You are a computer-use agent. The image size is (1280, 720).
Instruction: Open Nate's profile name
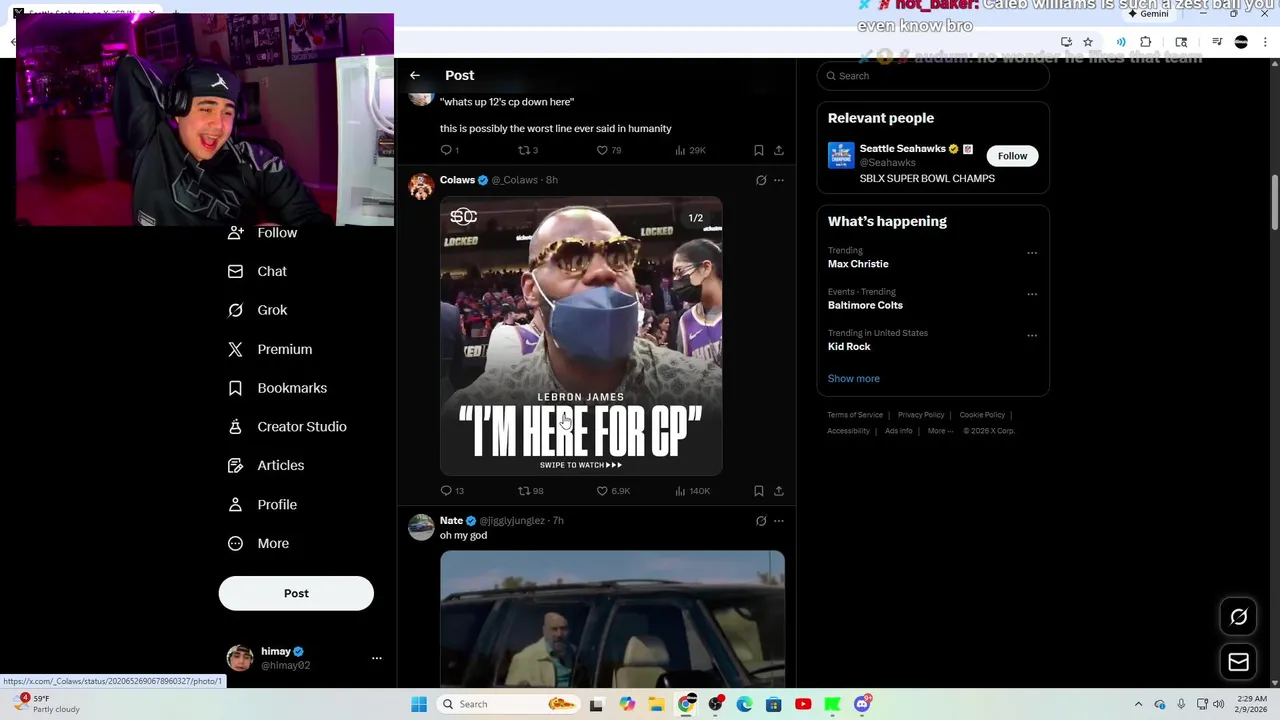451,521
